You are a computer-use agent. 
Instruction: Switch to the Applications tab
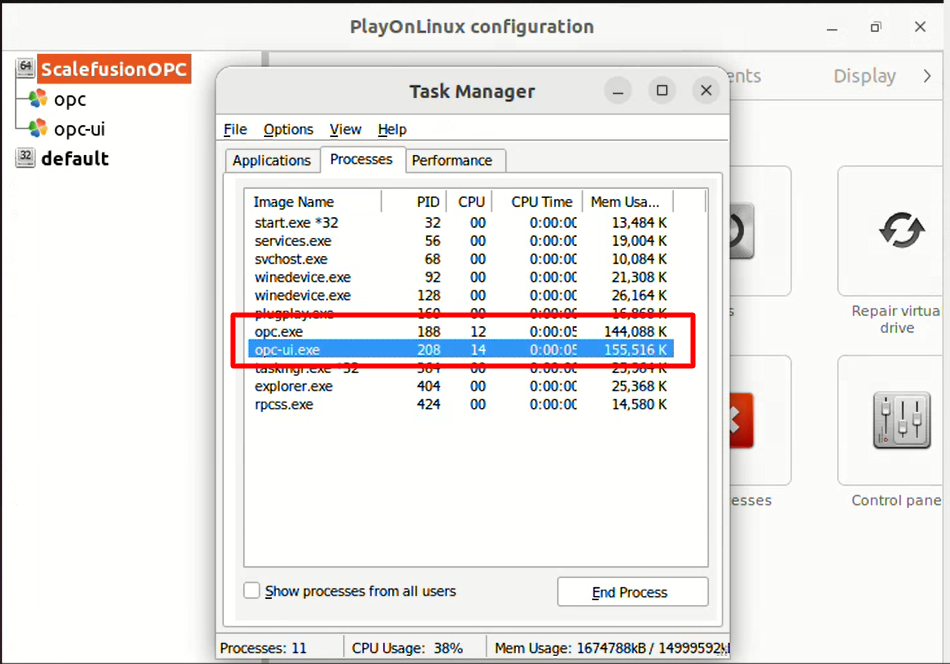point(271,161)
